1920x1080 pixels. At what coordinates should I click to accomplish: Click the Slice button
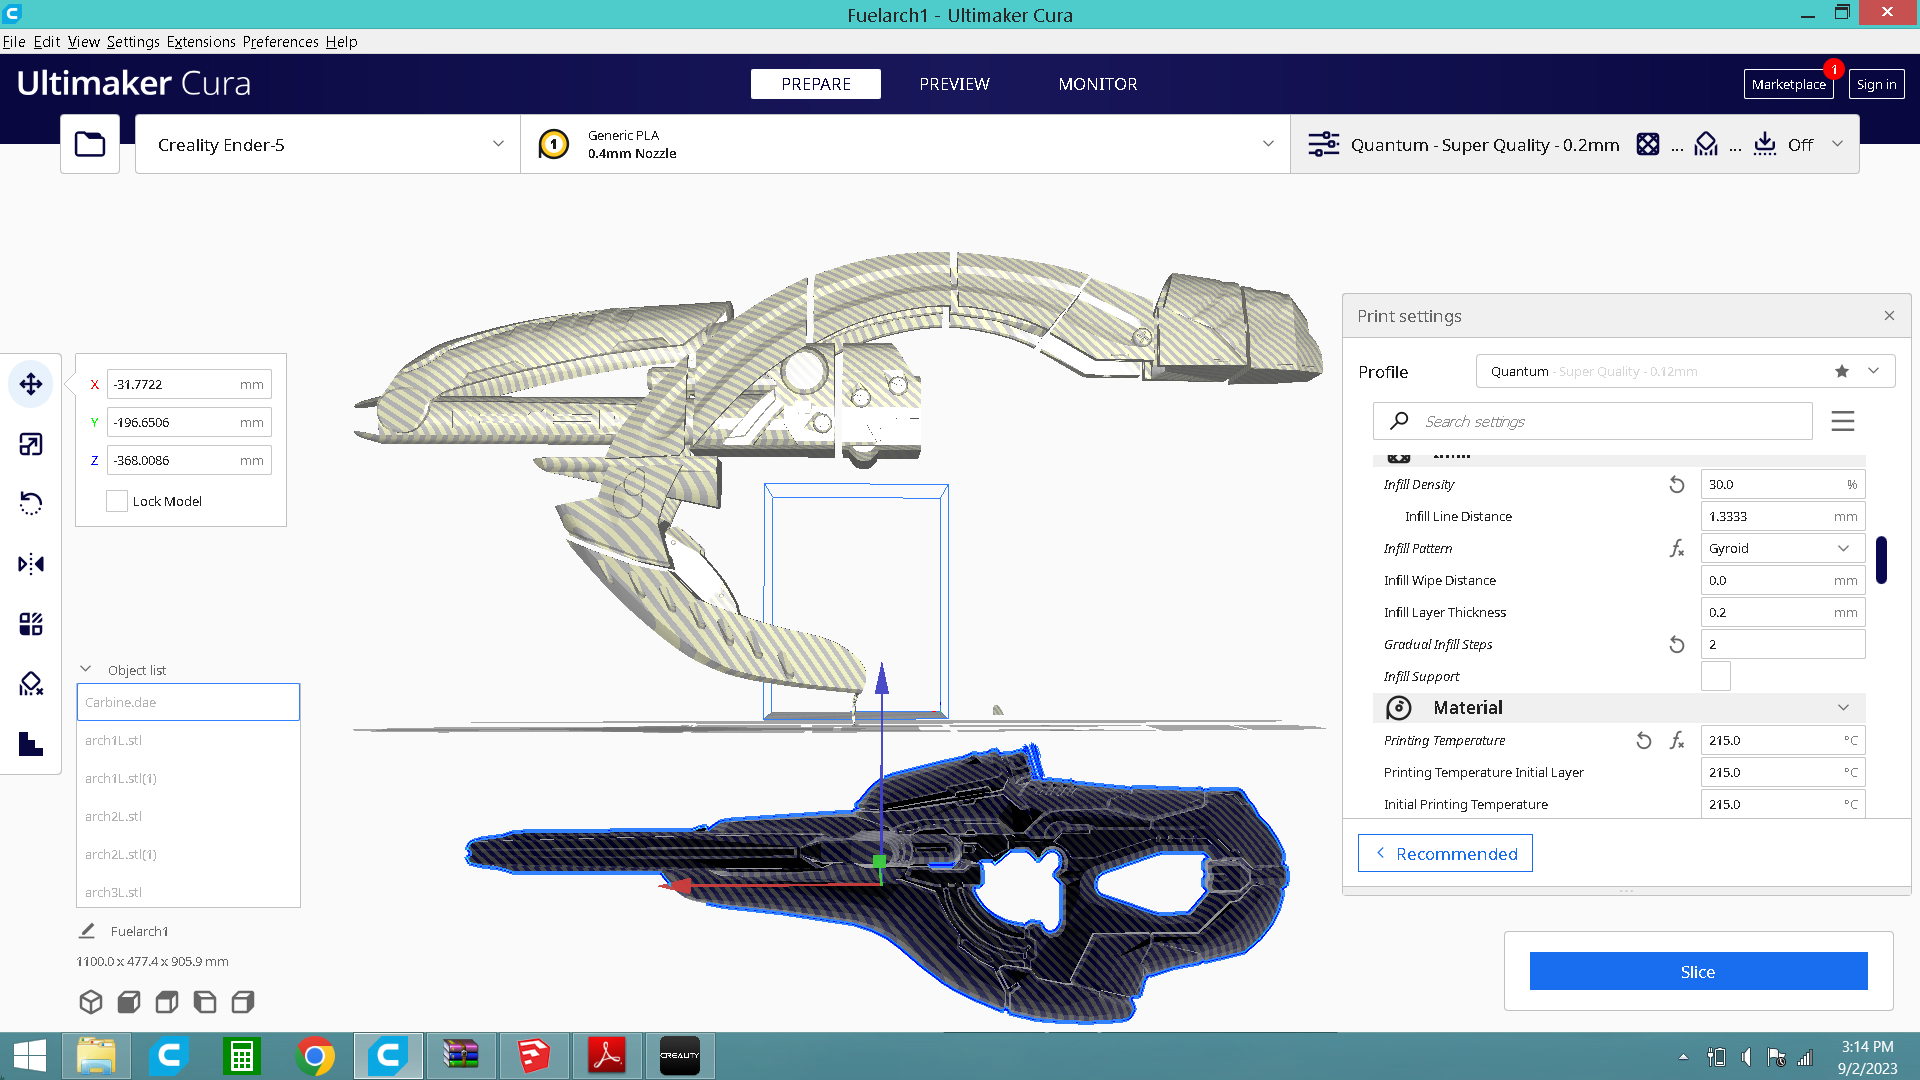click(x=1698, y=971)
